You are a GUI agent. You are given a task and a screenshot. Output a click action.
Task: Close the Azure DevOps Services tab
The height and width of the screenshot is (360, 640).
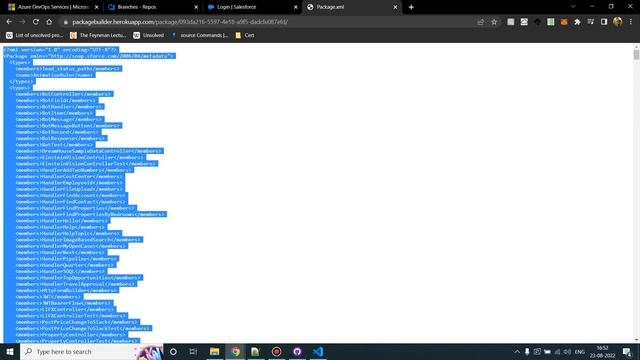(x=96, y=7)
